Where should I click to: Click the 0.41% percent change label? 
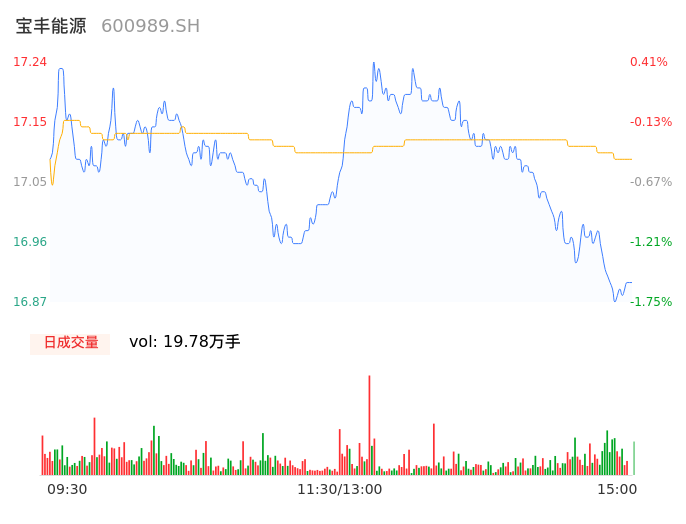(648, 62)
